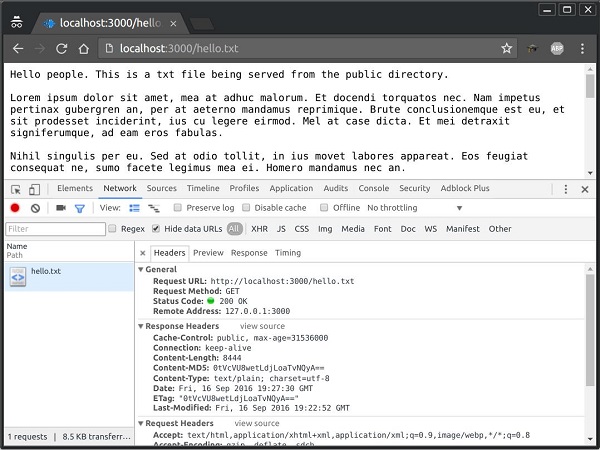Toggle the network filter funnel icon
This screenshot has width=600, height=450.
79,208
